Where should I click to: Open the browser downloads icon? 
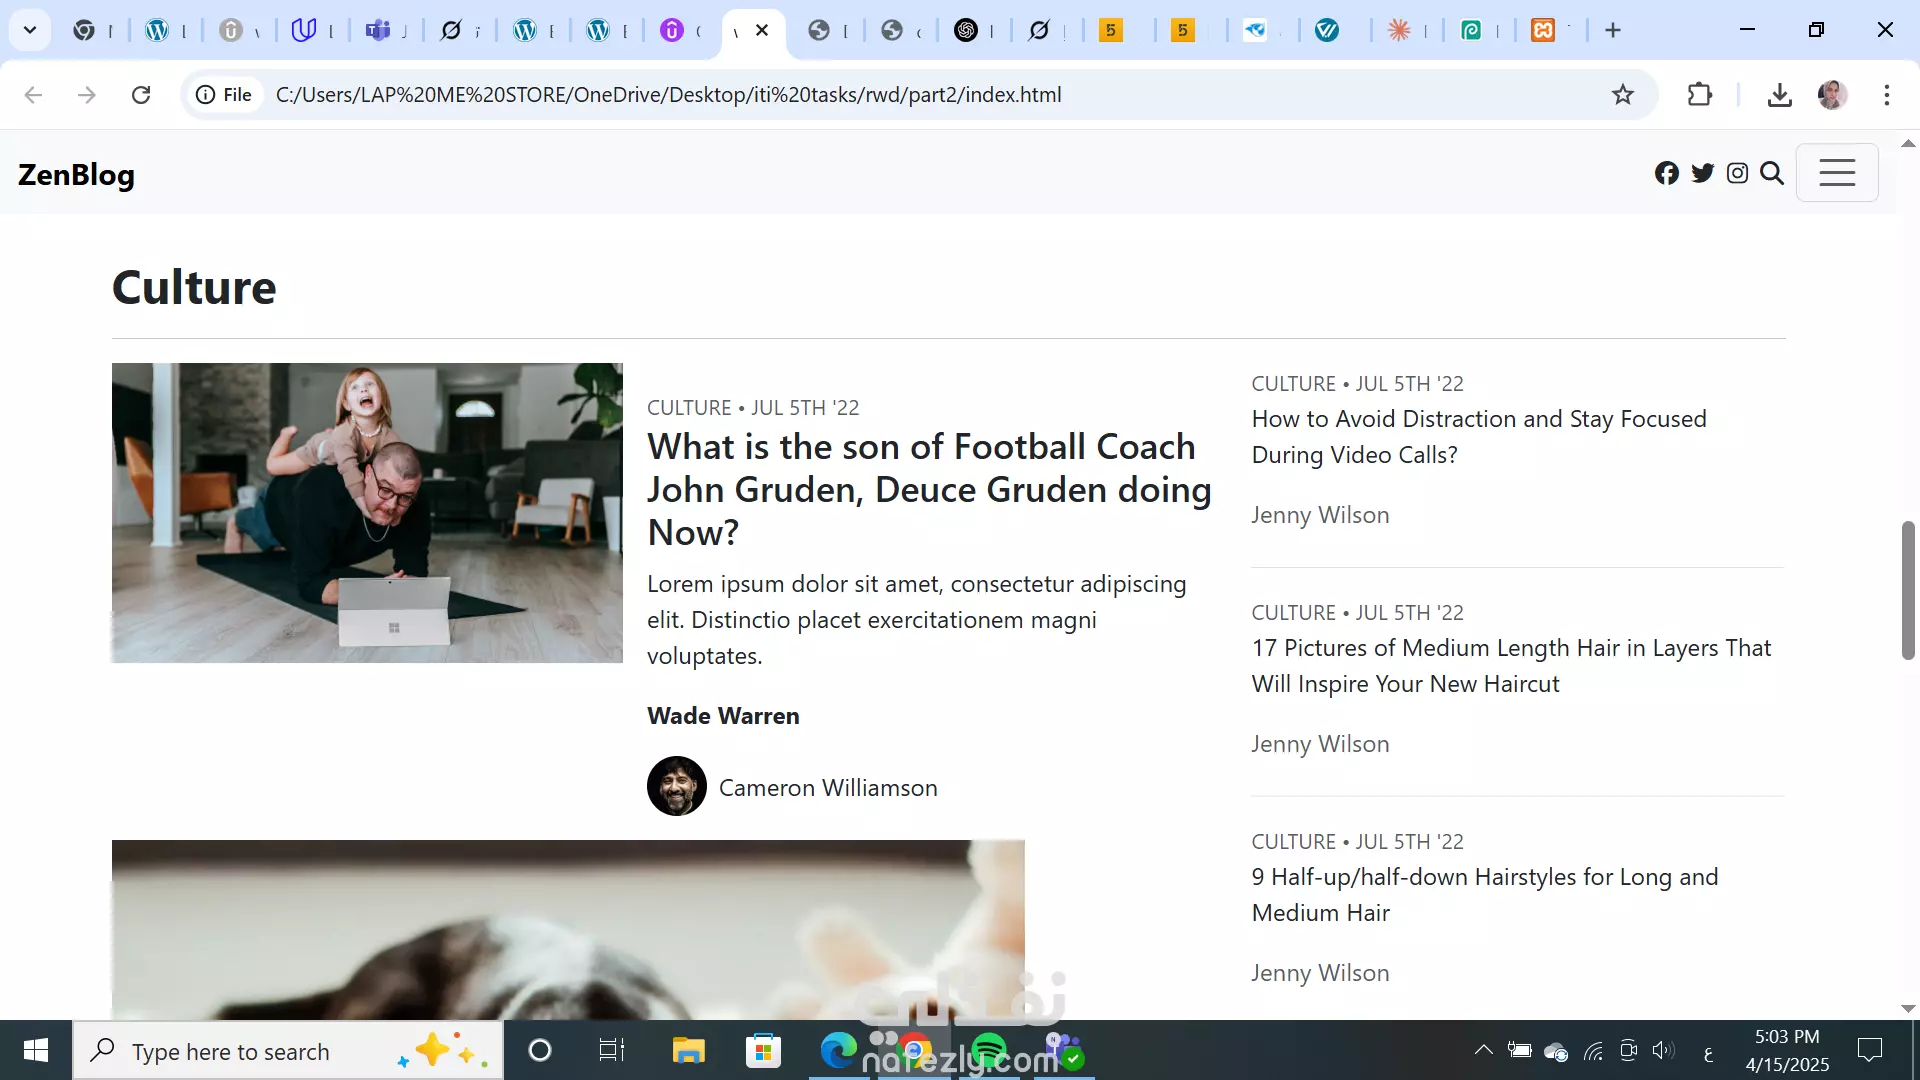1779,95
